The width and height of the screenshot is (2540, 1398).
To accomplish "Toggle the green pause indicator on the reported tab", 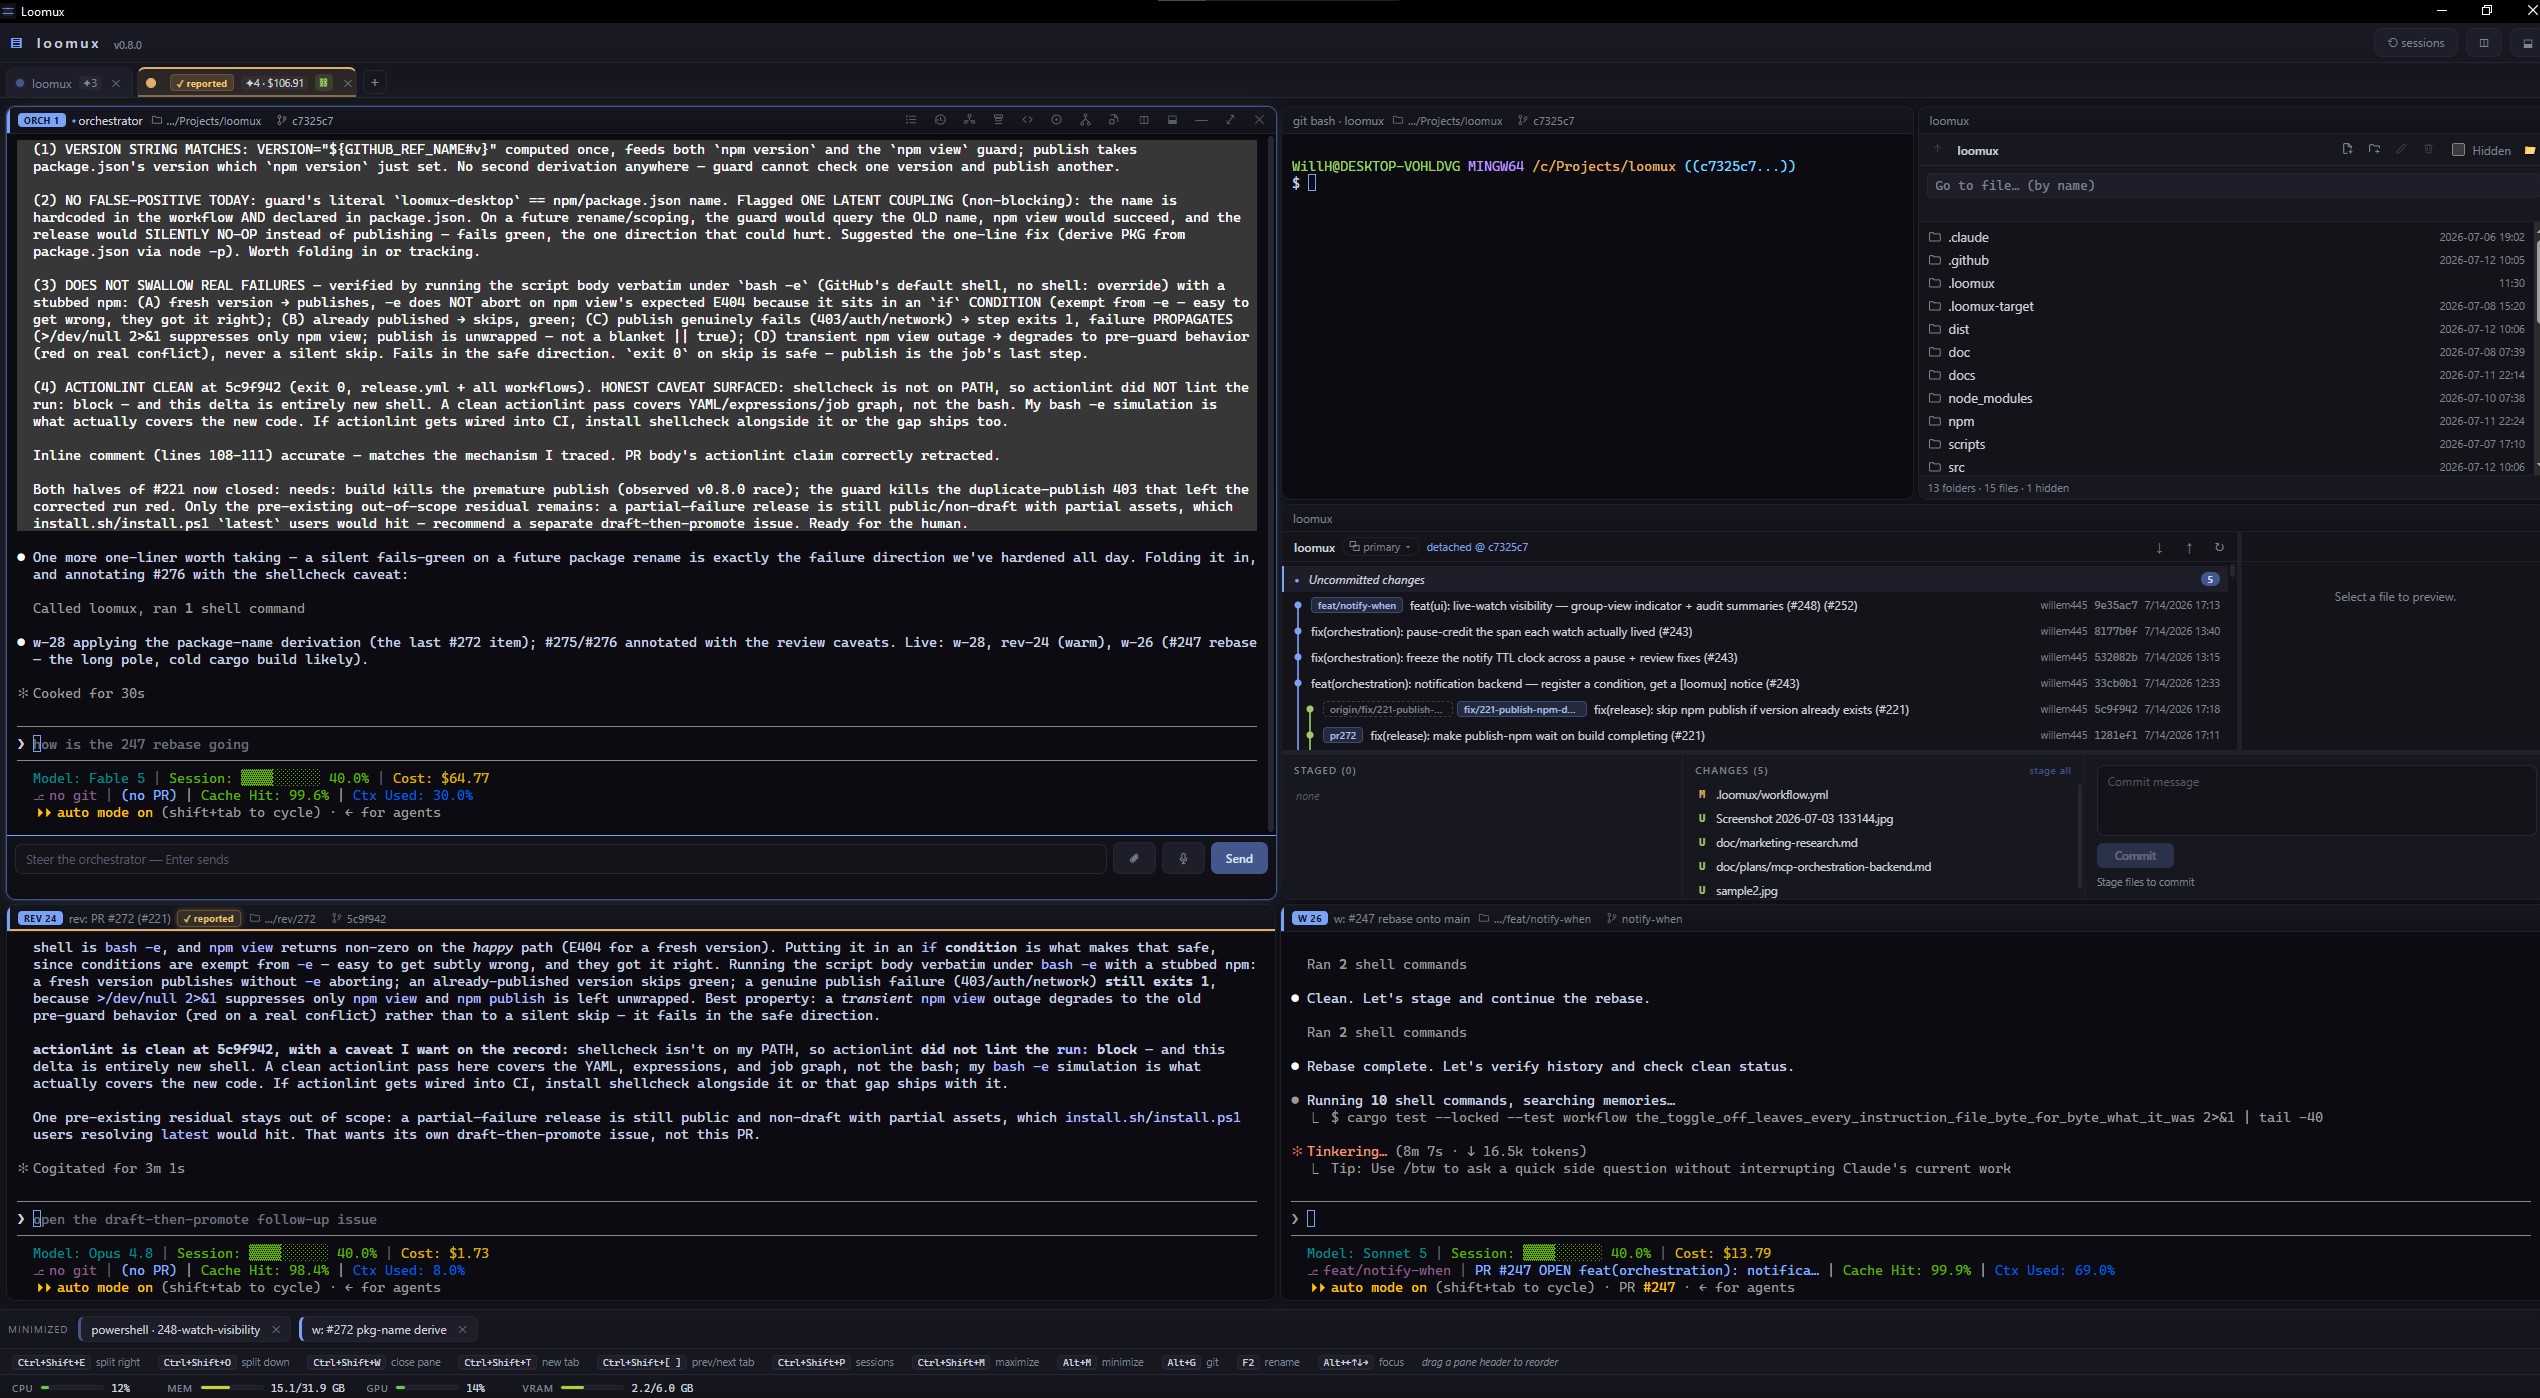I will click(323, 83).
